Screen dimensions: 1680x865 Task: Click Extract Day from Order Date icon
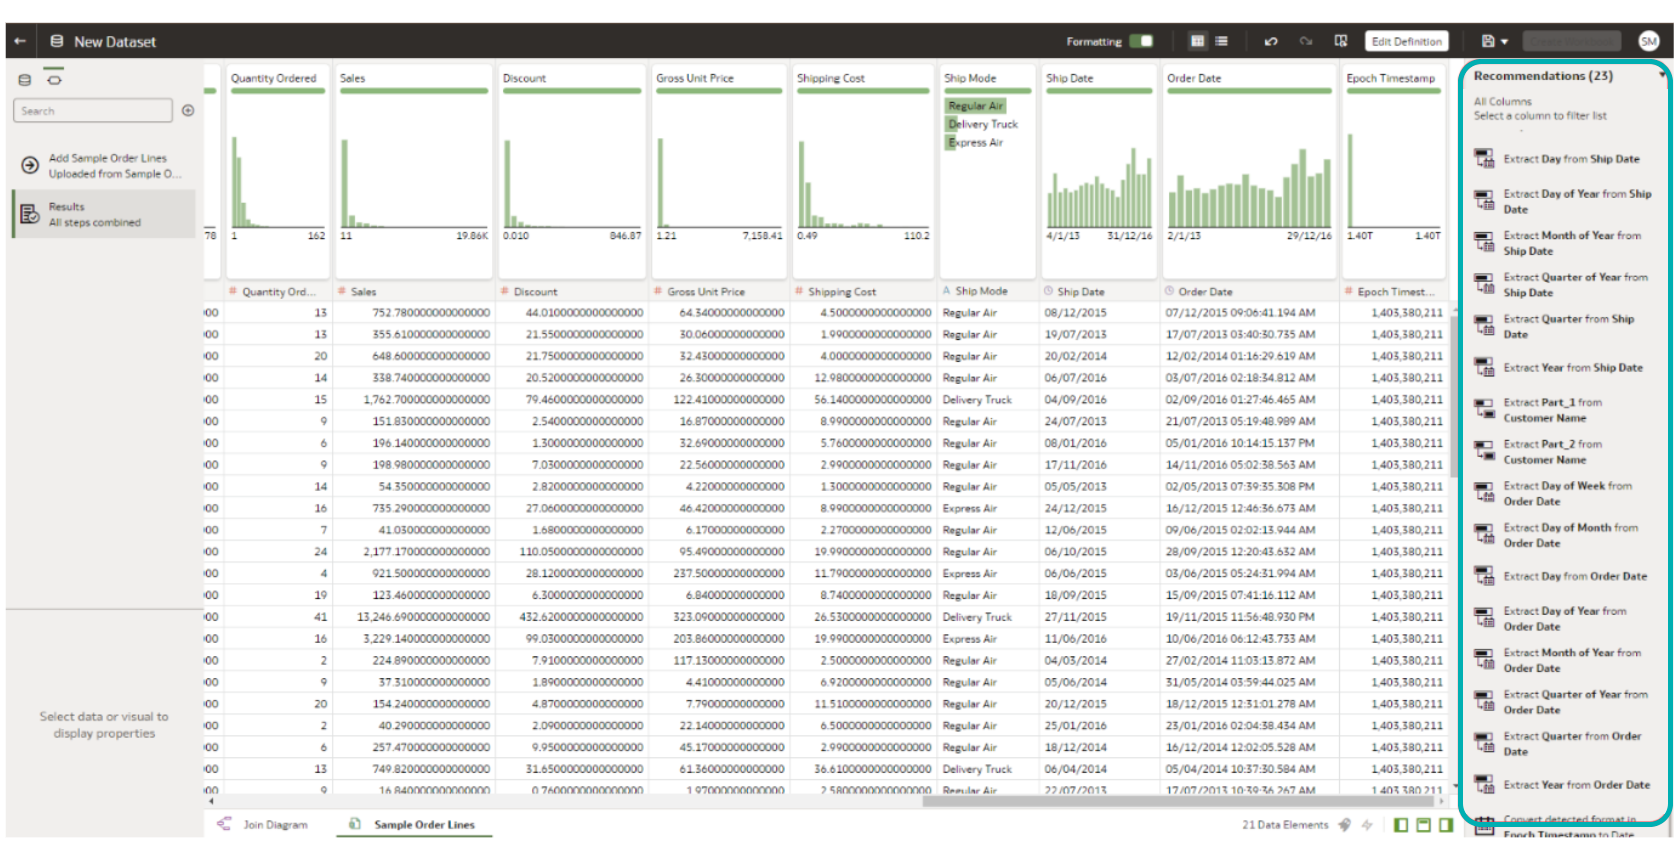pyautogui.click(x=1484, y=576)
